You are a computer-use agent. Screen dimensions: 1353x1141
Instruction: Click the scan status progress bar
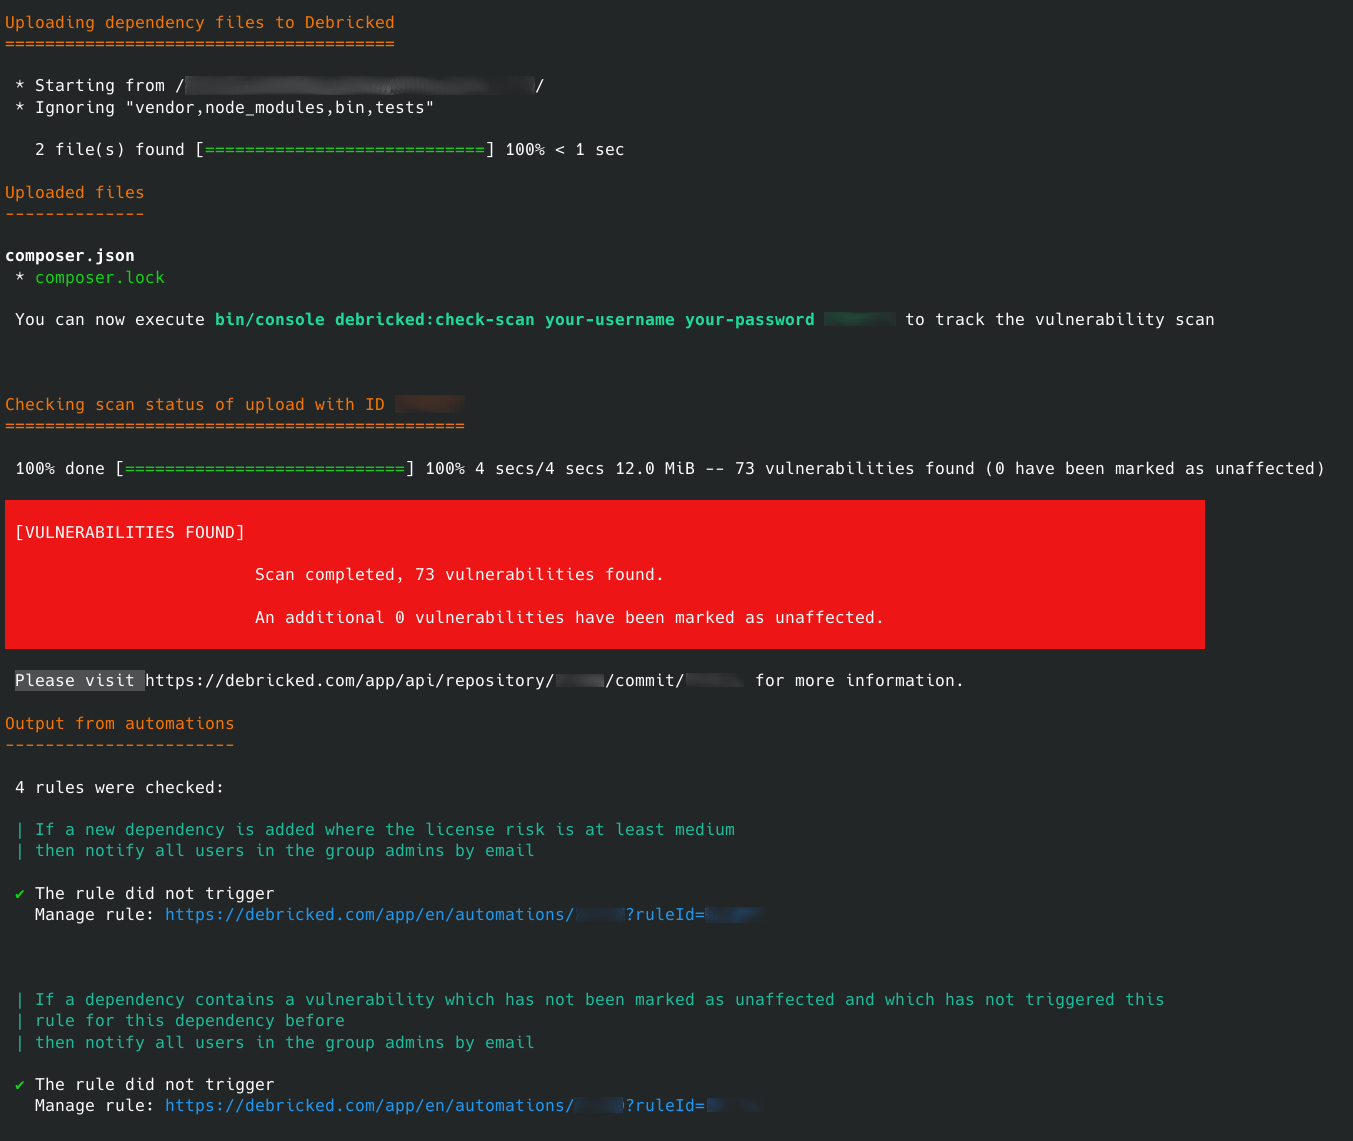click(265, 468)
